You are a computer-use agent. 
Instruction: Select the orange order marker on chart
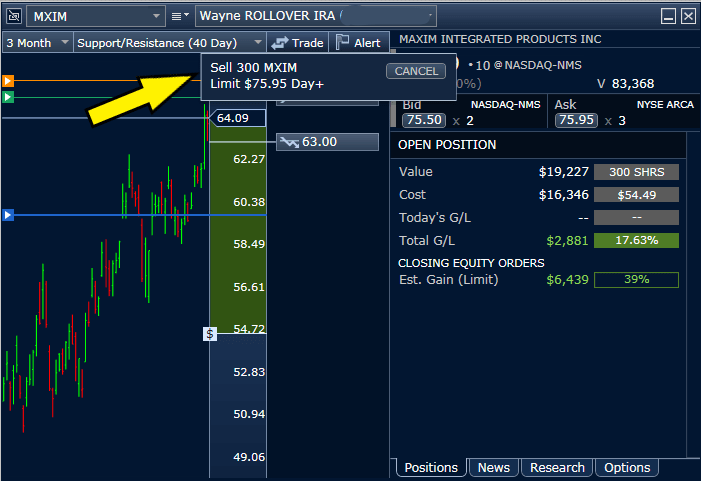click(x=8, y=80)
